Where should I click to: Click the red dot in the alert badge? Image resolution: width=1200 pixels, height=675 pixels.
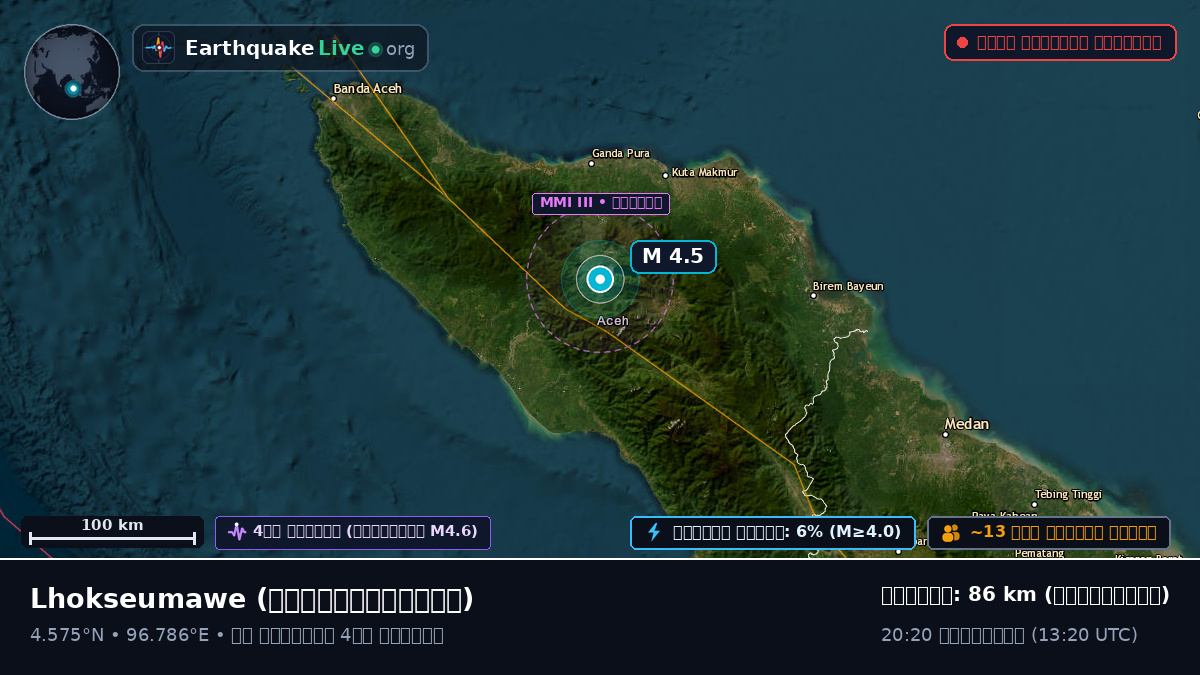962,42
